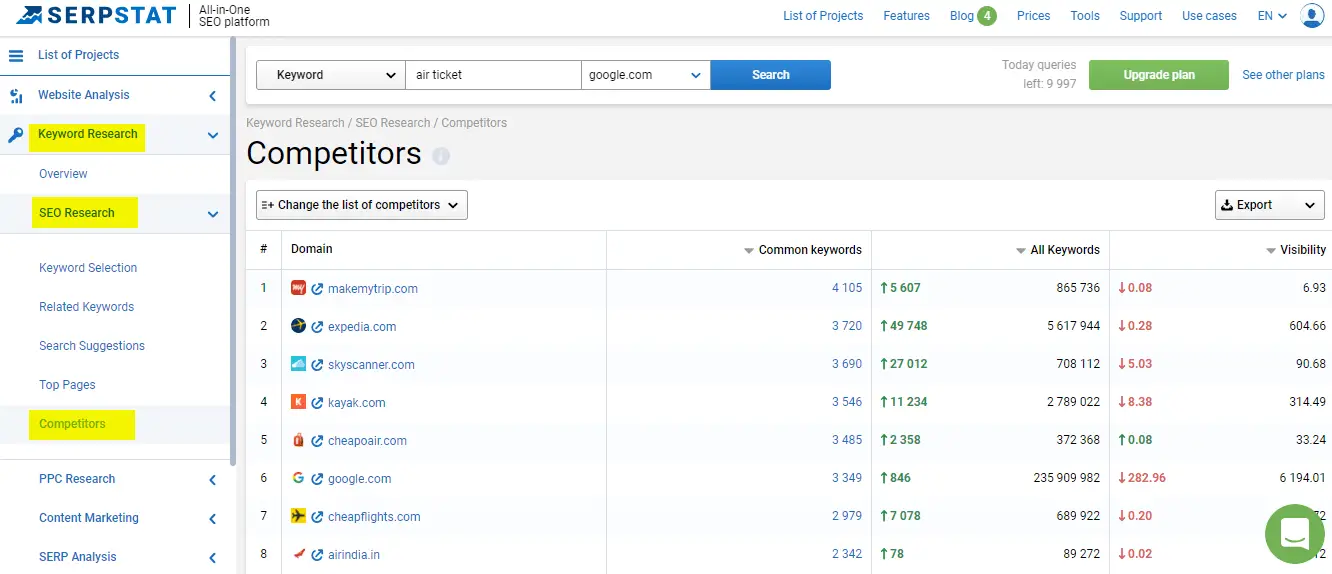
Task: Collapse the SEO Research section chevron
Action: (x=212, y=214)
